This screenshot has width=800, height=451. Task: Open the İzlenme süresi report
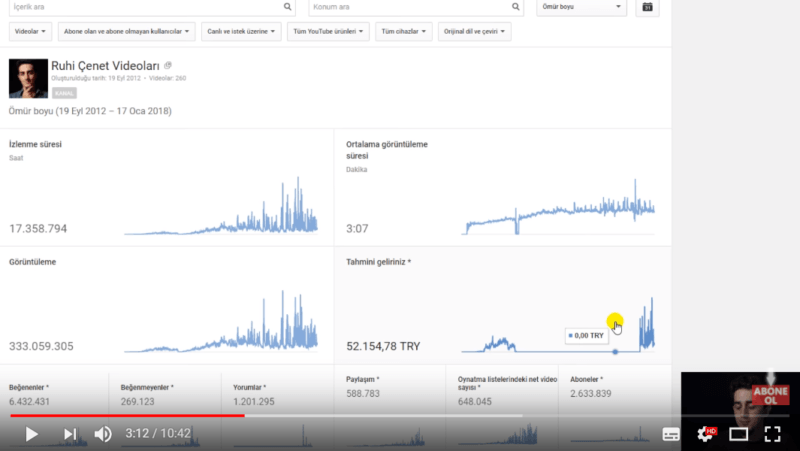pyautogui.click(x=36, y=144)
